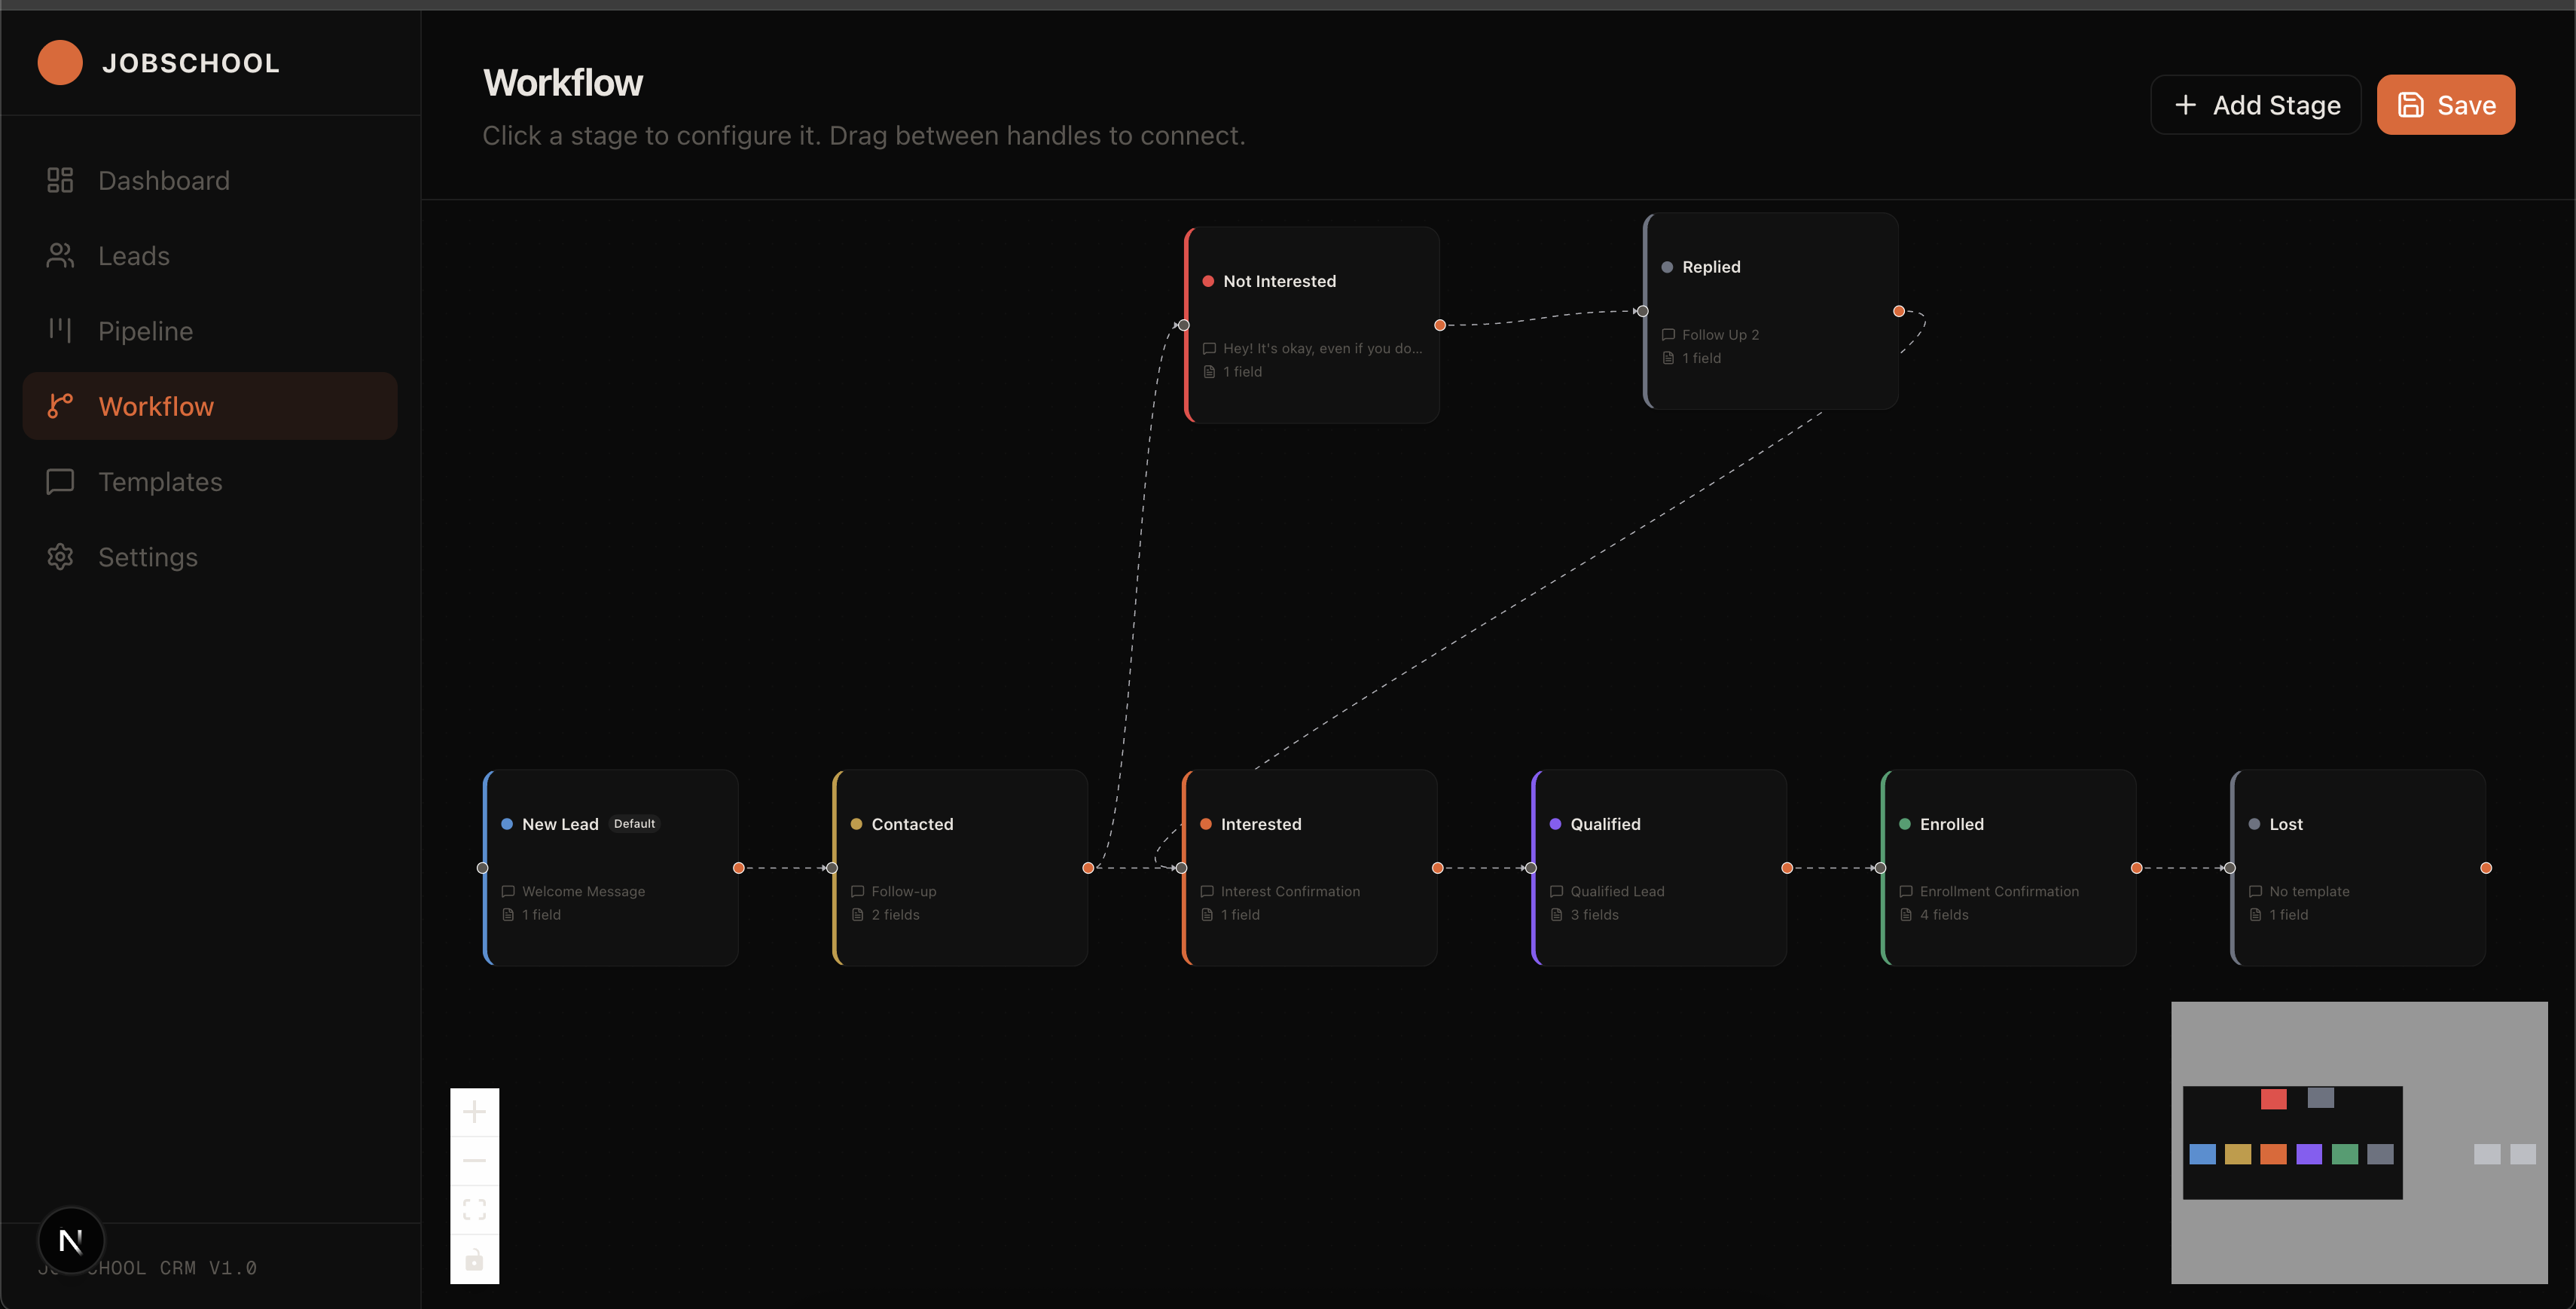Click the Dashboard grid icon in sidebar
This screenshot has height=1309, width=2576.
(60, 180)
